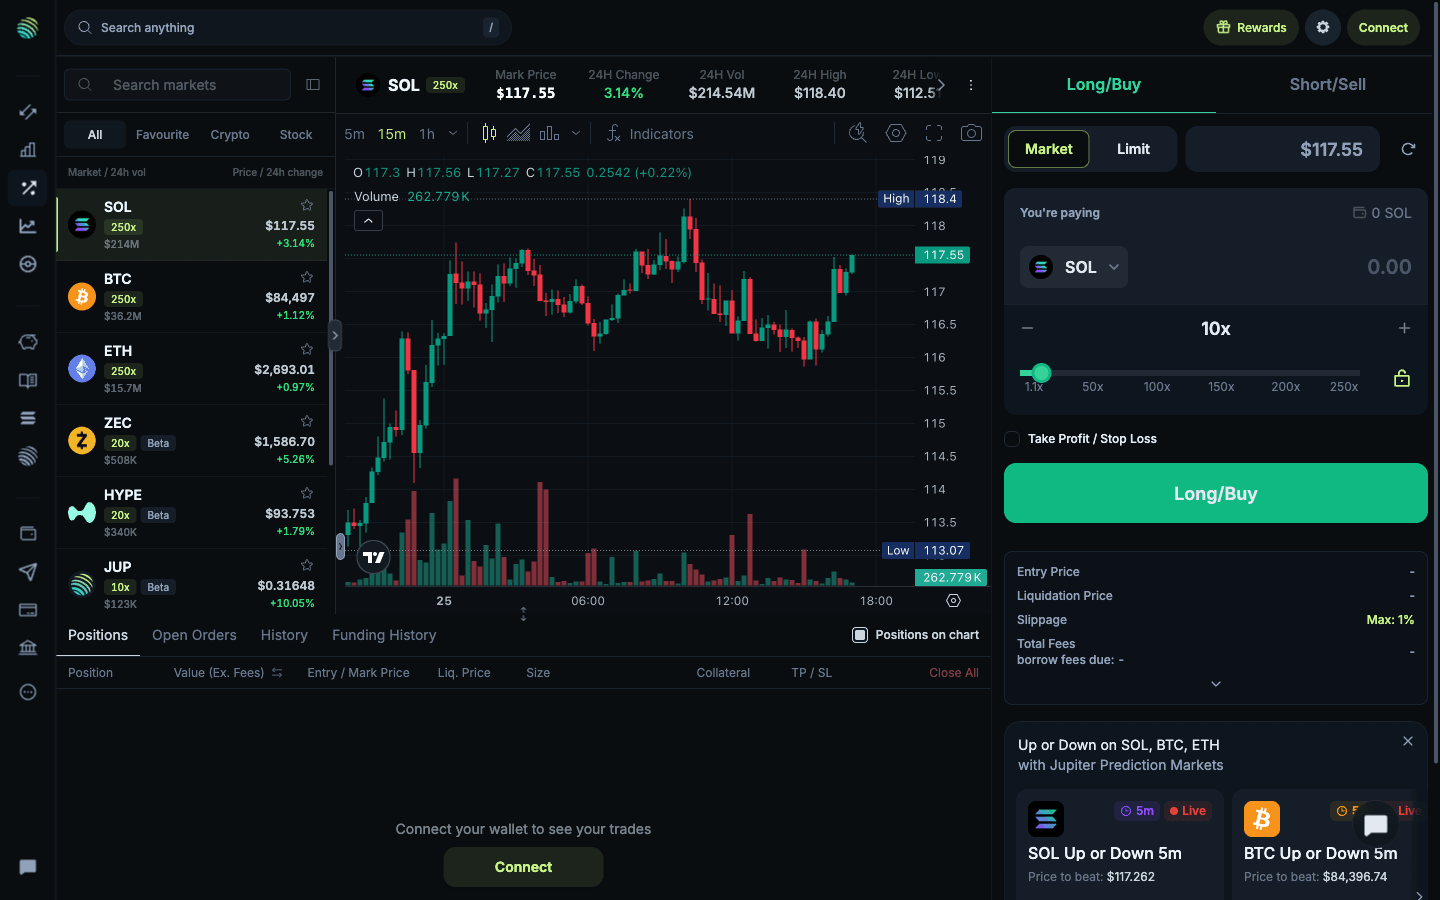The height and width of the screenshot is (900, 1440).
Task: Click the green Long/Buy button
Action: 1216,493
